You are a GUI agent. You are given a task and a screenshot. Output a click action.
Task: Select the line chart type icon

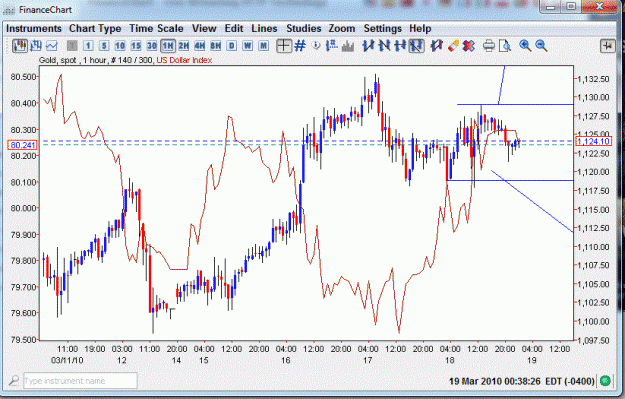tap(51, 46)
